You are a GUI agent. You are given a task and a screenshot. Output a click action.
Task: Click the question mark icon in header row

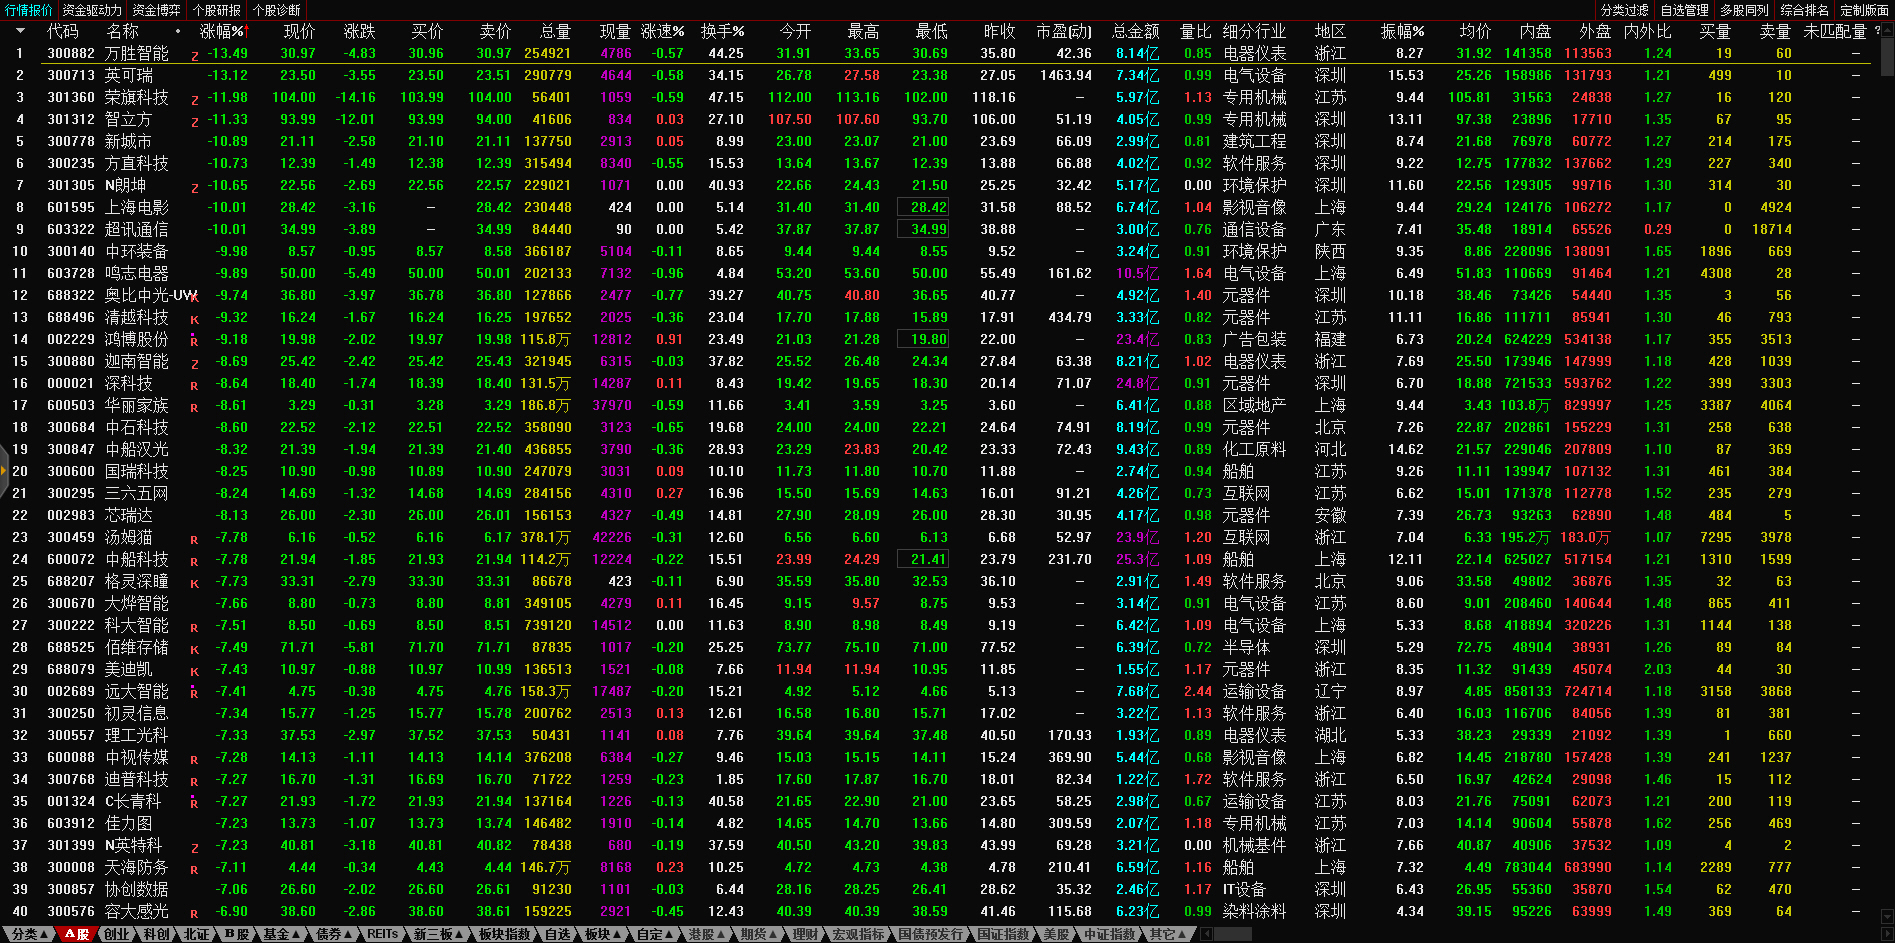1877,31
